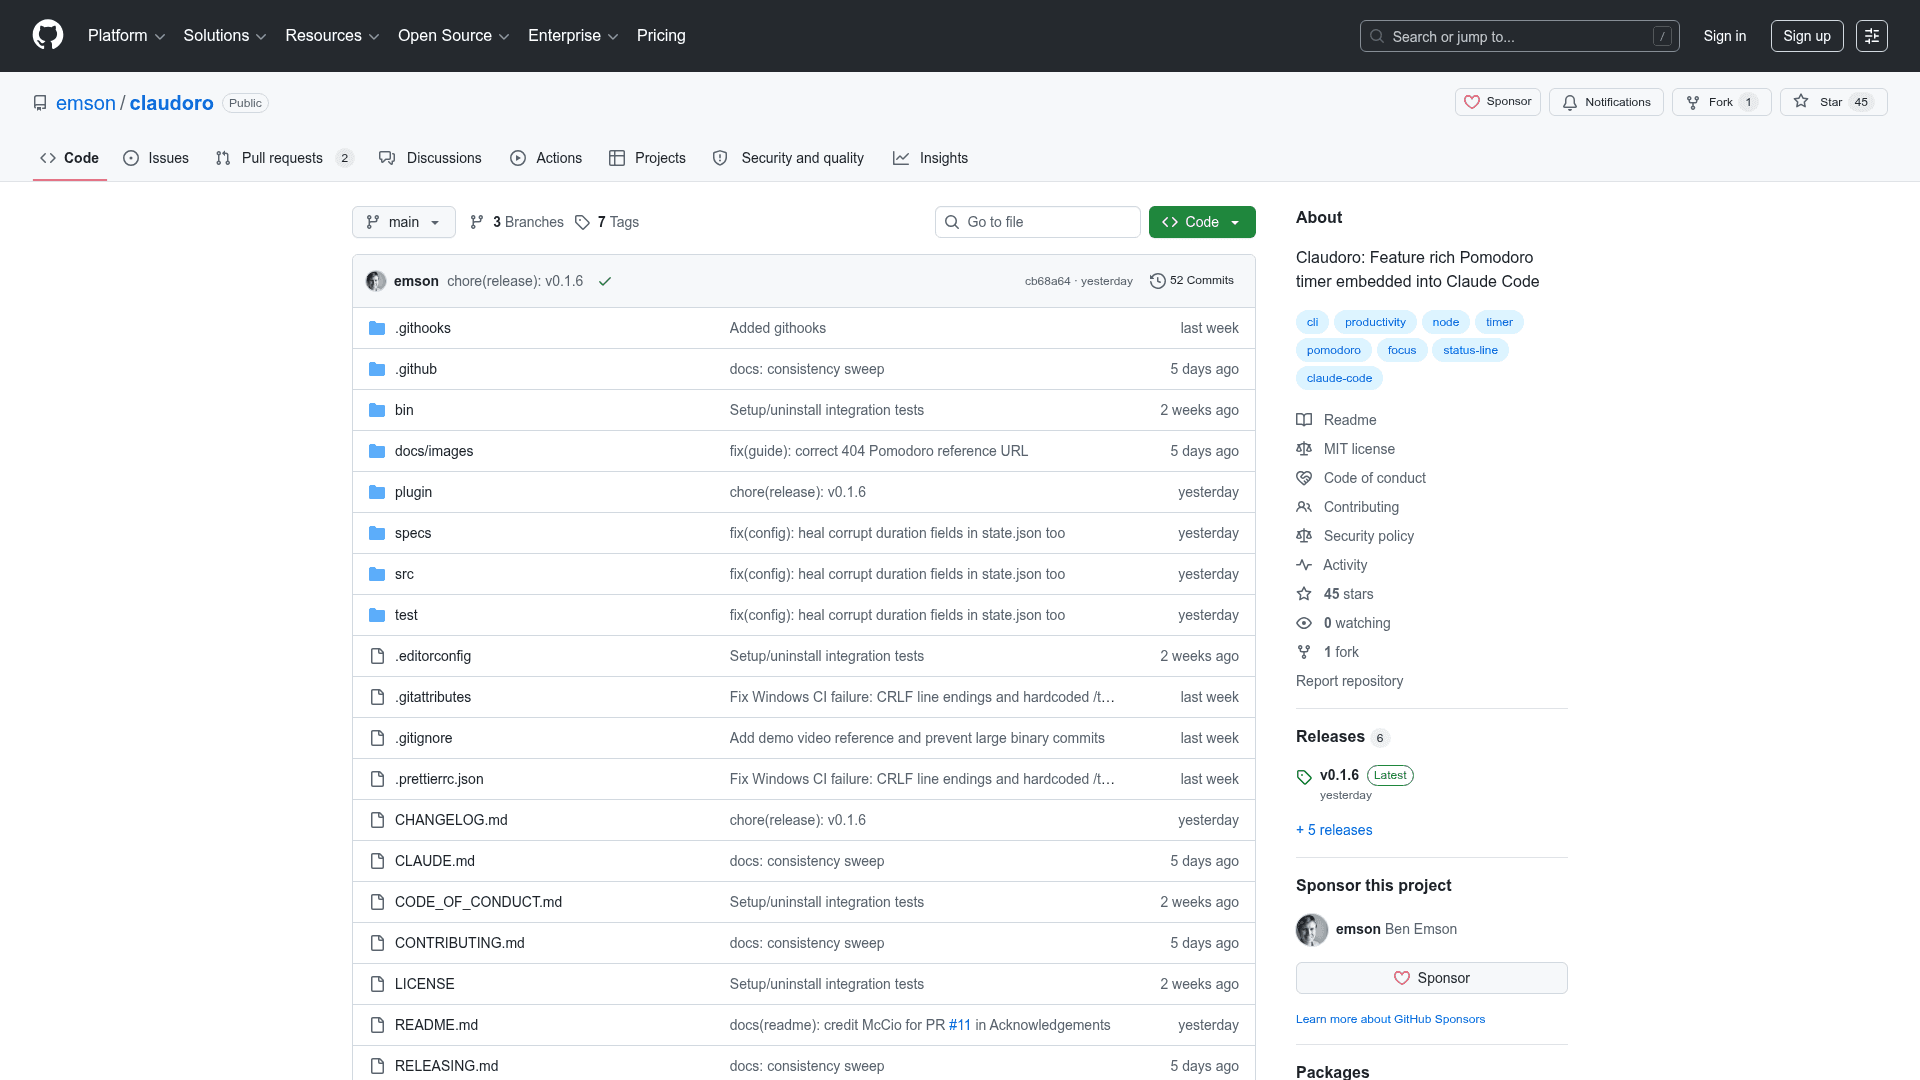Screen dimensions: 1920x1080
Task: Toggle Notifications for this repository
Action: click(1606, 102)
